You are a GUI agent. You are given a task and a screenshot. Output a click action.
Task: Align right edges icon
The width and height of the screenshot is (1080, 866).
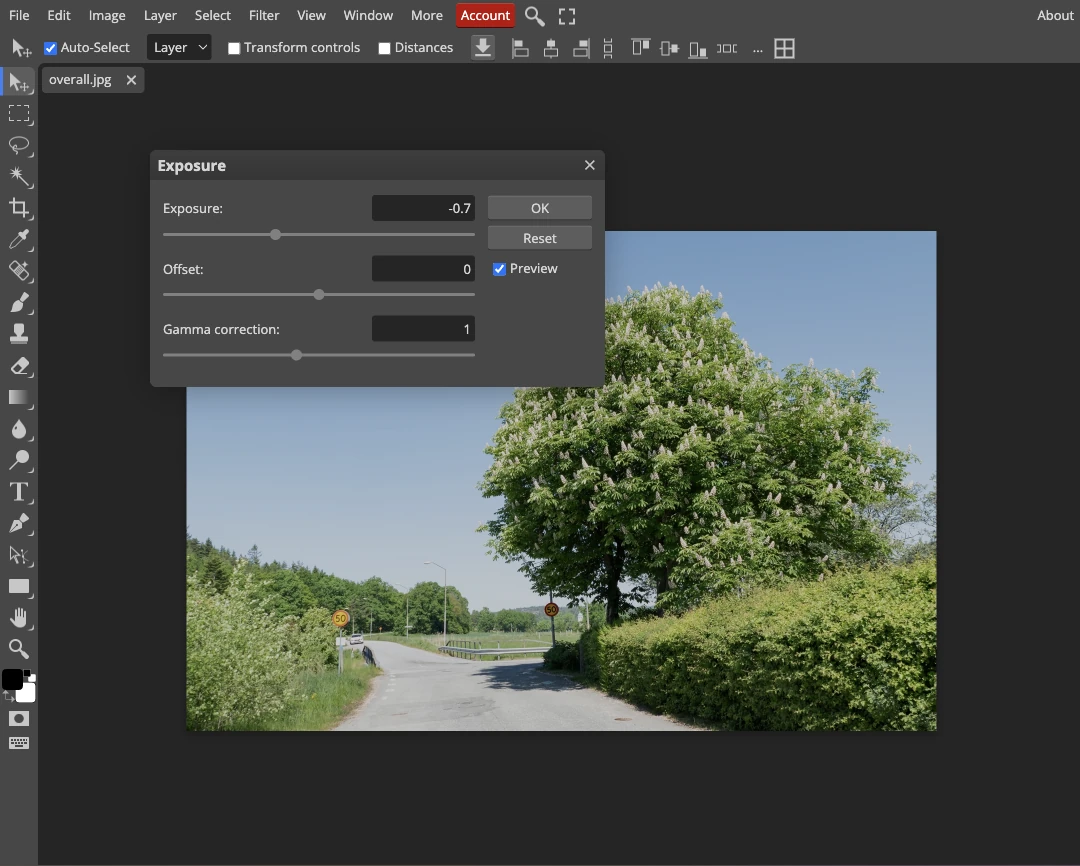click(581, 48)
